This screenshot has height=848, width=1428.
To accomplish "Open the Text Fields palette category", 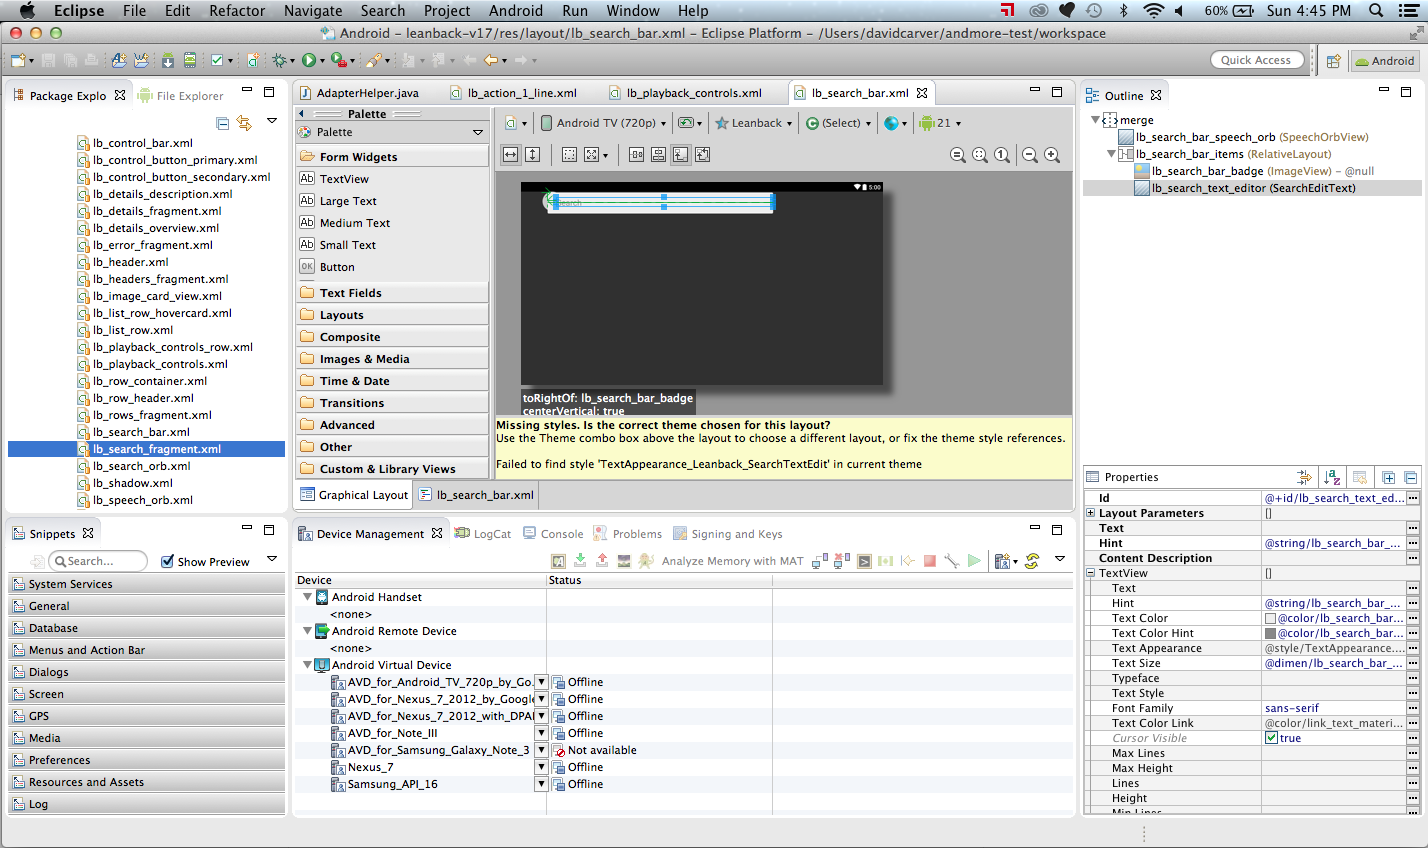I will (x=392, y=293).
